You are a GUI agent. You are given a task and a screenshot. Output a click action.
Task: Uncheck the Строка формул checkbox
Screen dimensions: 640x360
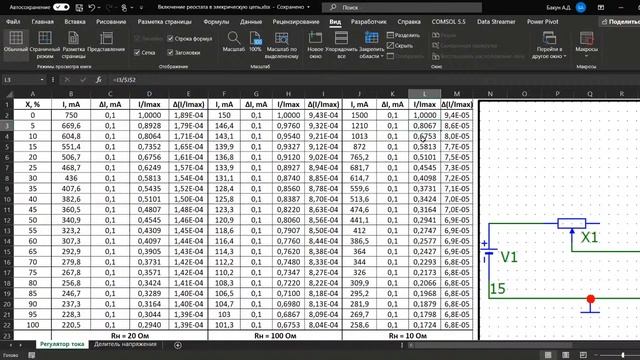[170, 39]
